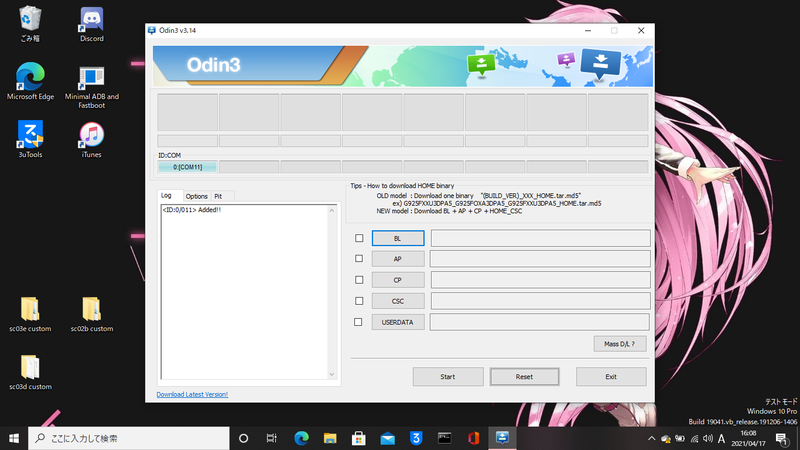Screen dimensions: 800x450
Task: Click the Exit button in Odin3
Action: tap(611, 377)
